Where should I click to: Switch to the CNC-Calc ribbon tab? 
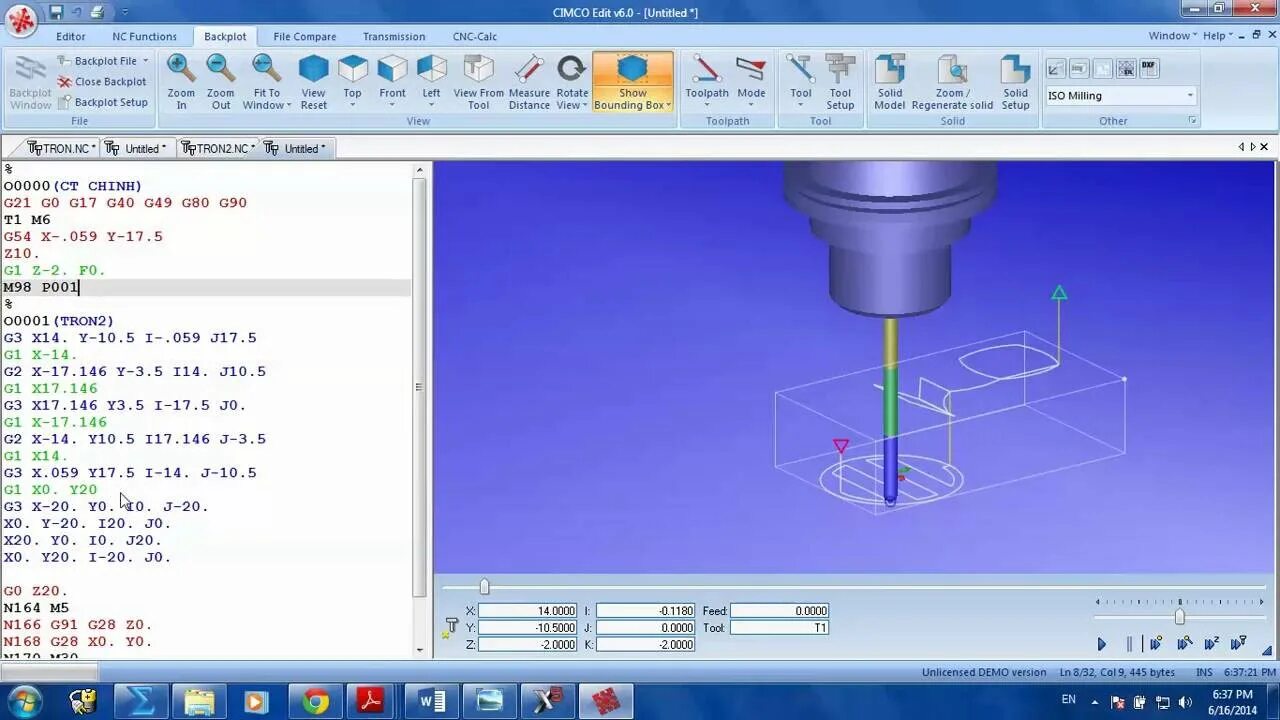point(475,37)
